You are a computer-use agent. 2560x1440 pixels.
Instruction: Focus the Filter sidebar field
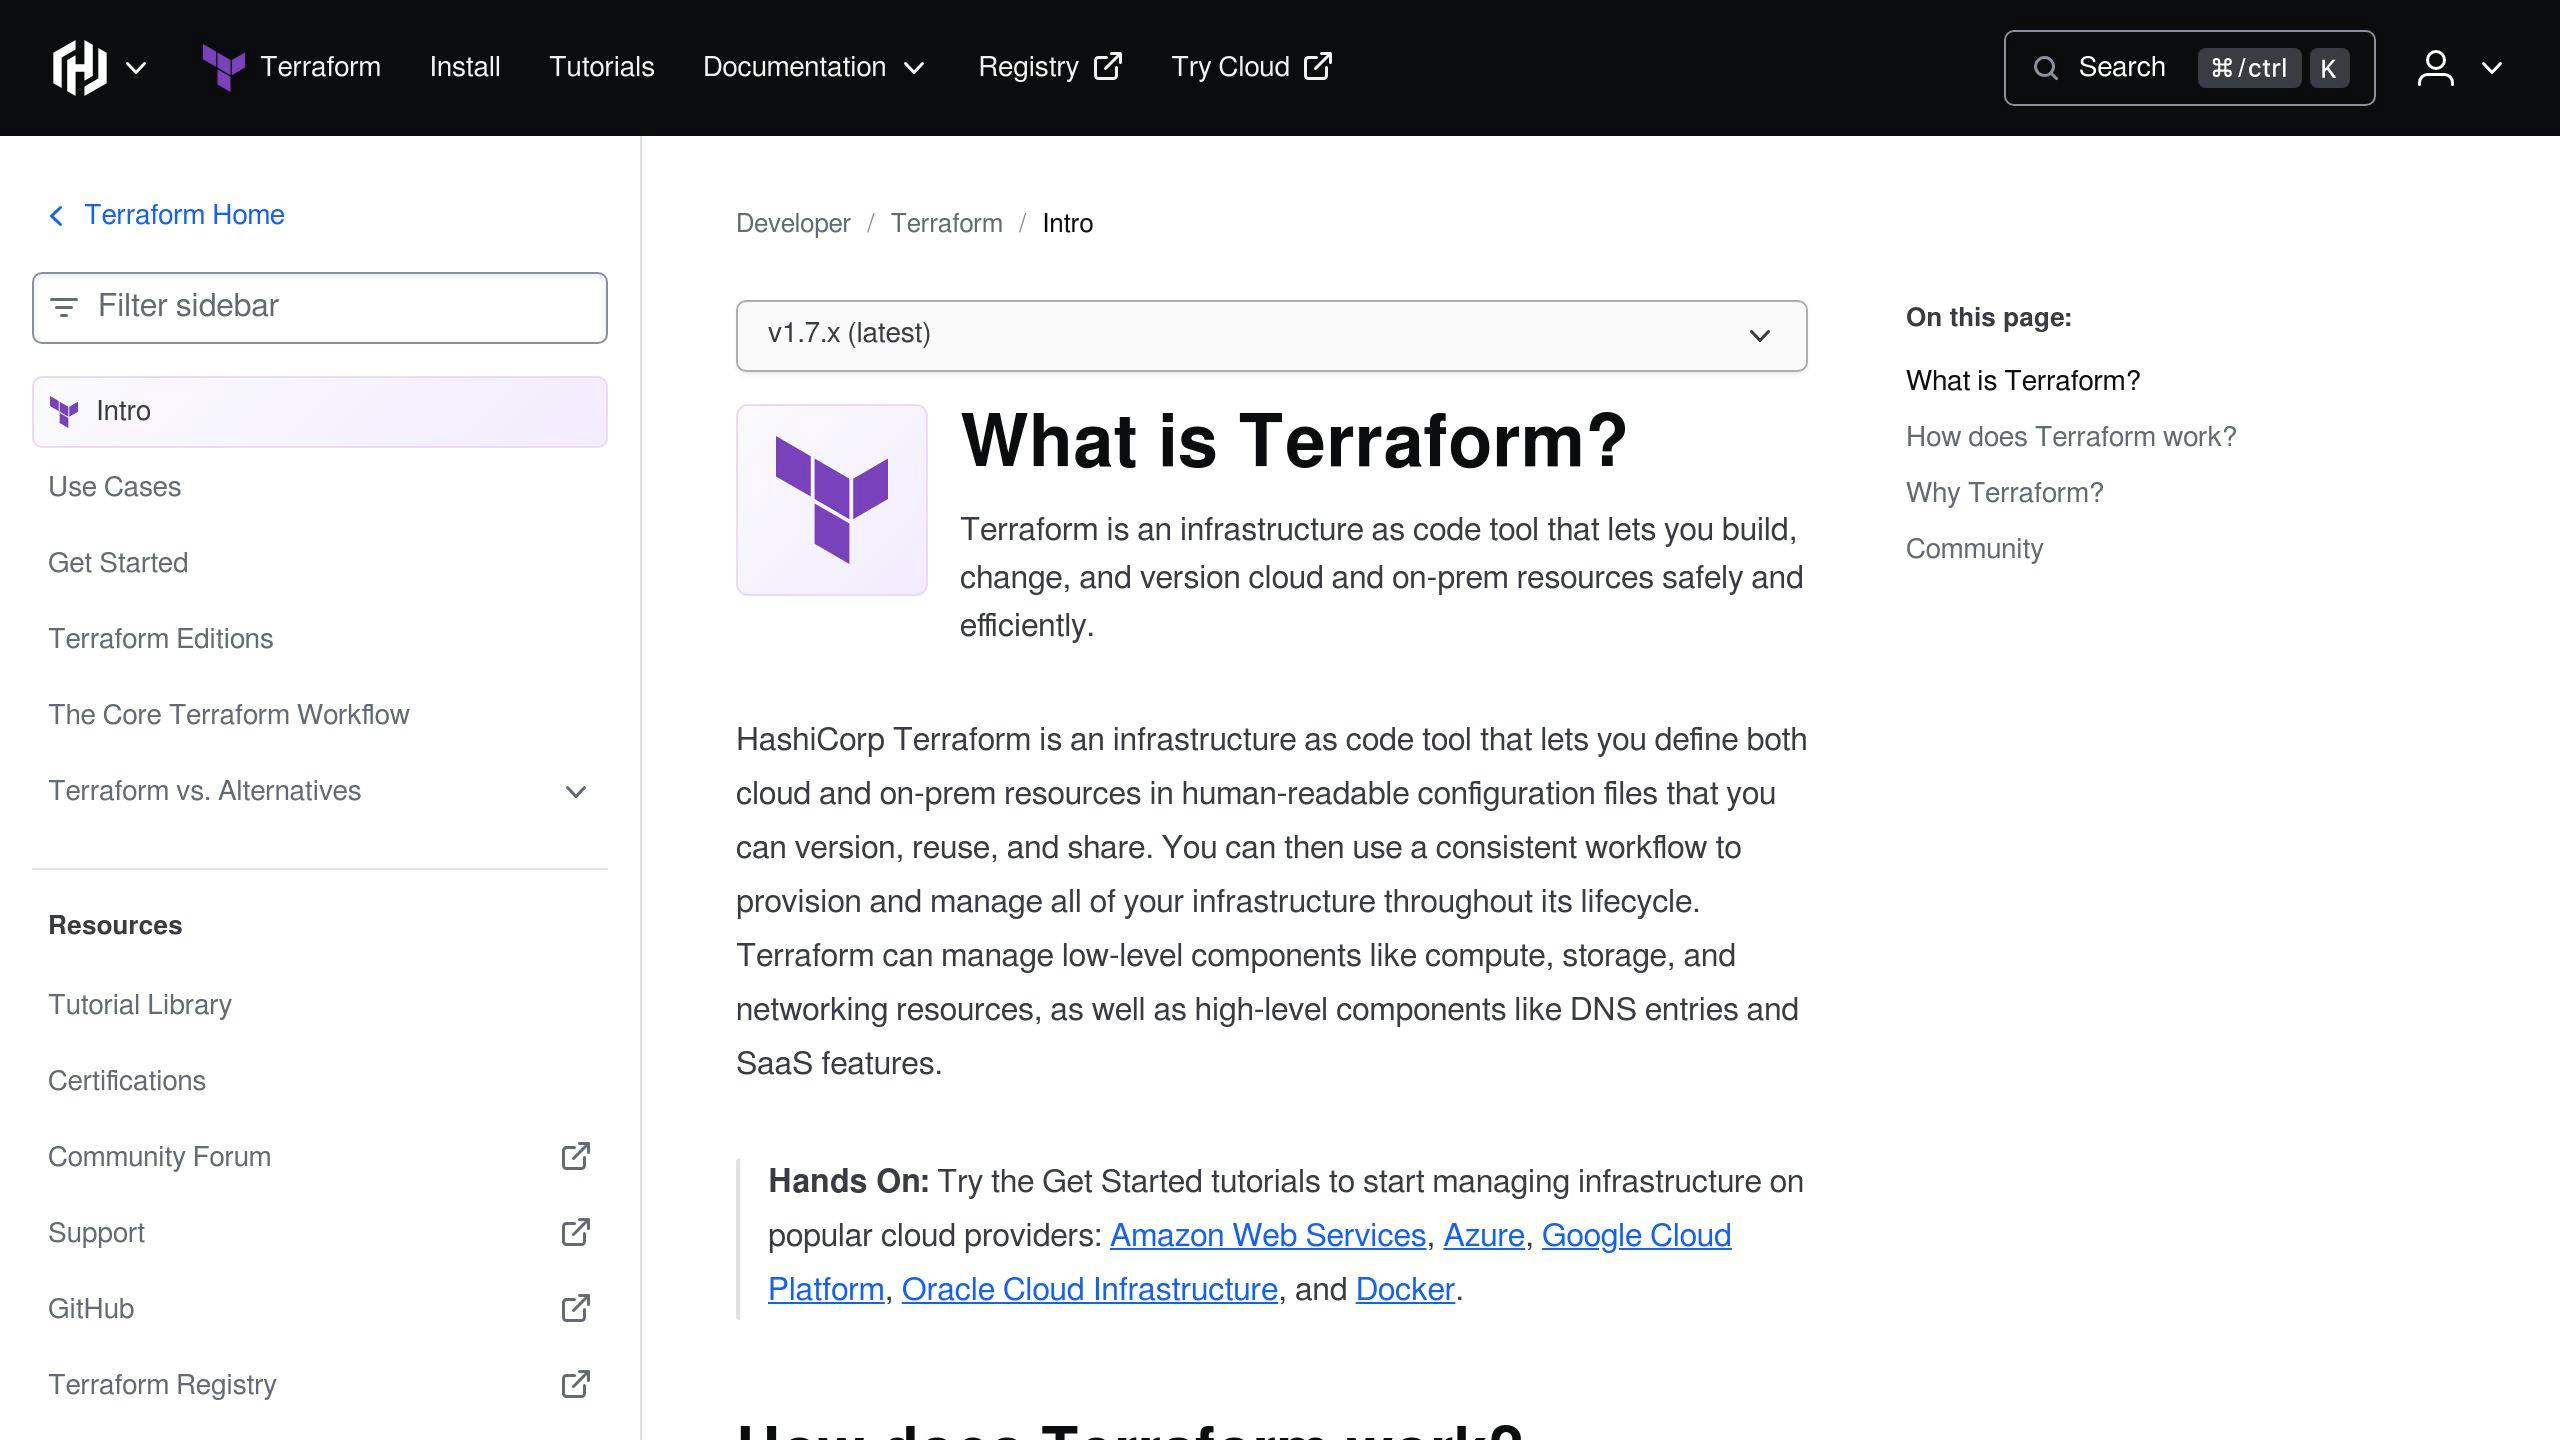click(x=320, y=307)
